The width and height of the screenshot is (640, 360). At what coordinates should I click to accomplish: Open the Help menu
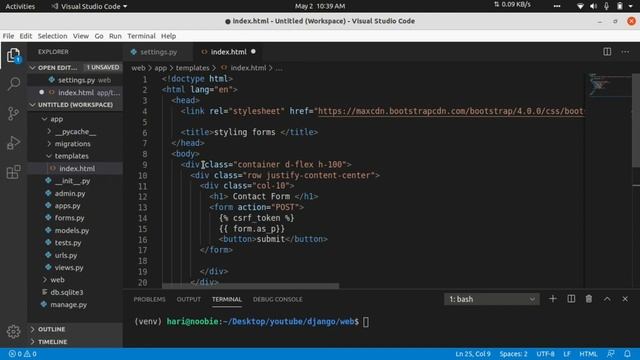[168, 36]
